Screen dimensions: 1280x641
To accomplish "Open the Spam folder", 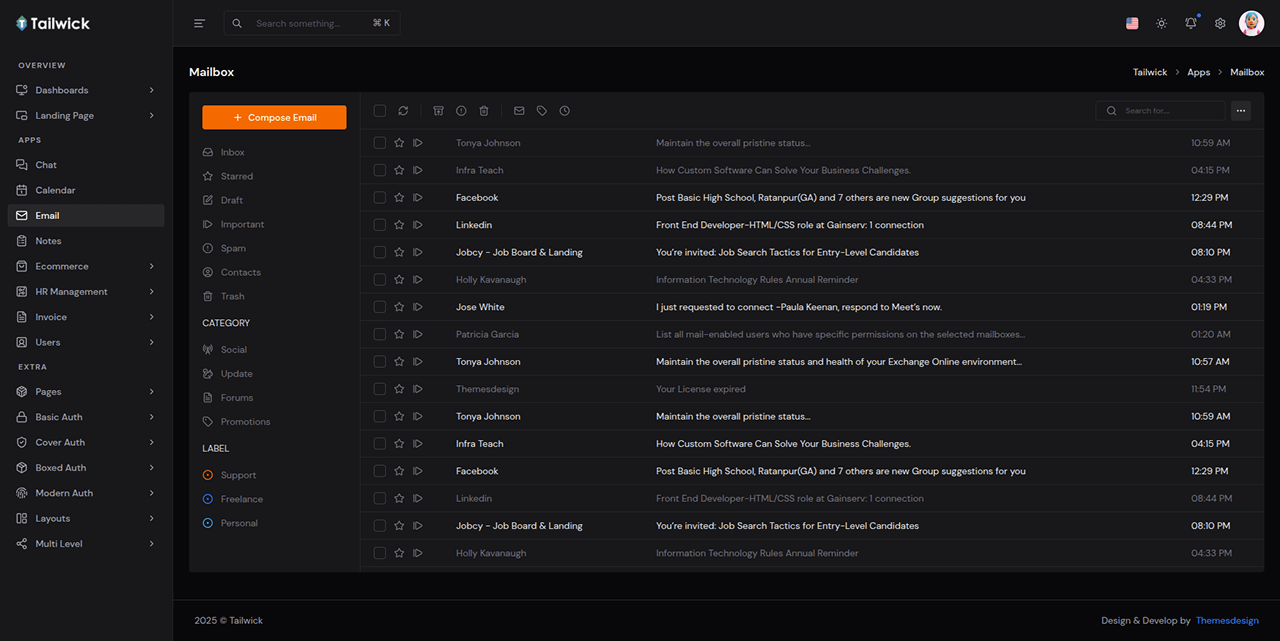I will click(233, 248).
